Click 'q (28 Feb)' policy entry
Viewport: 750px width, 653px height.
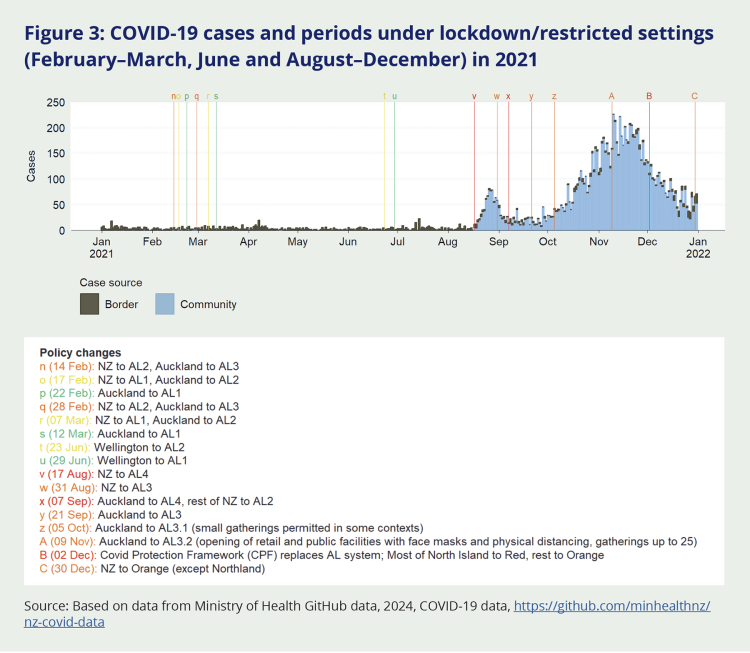139,407
